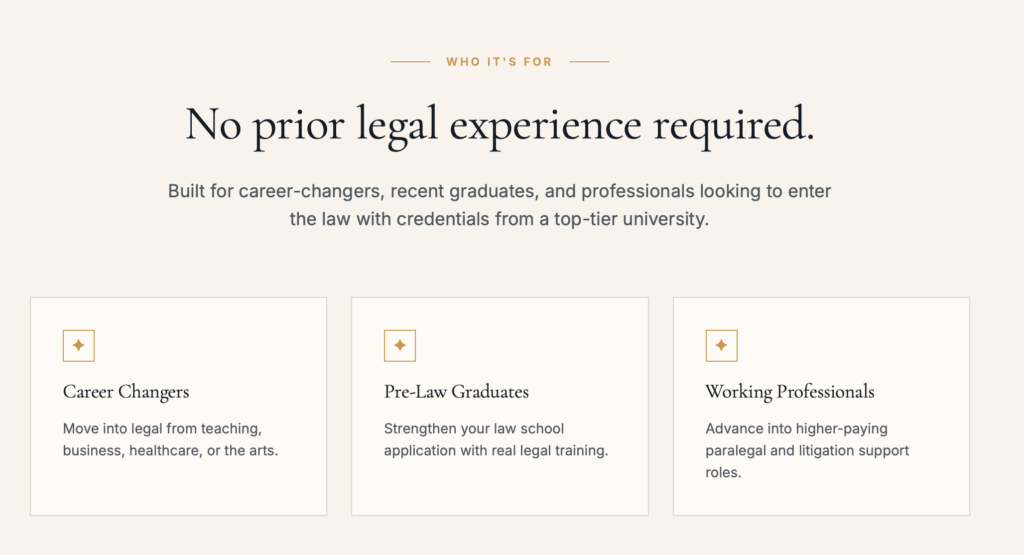
Task: Click the 'Built for career-changers' subtitle paragraph
Action: (500, 205)
